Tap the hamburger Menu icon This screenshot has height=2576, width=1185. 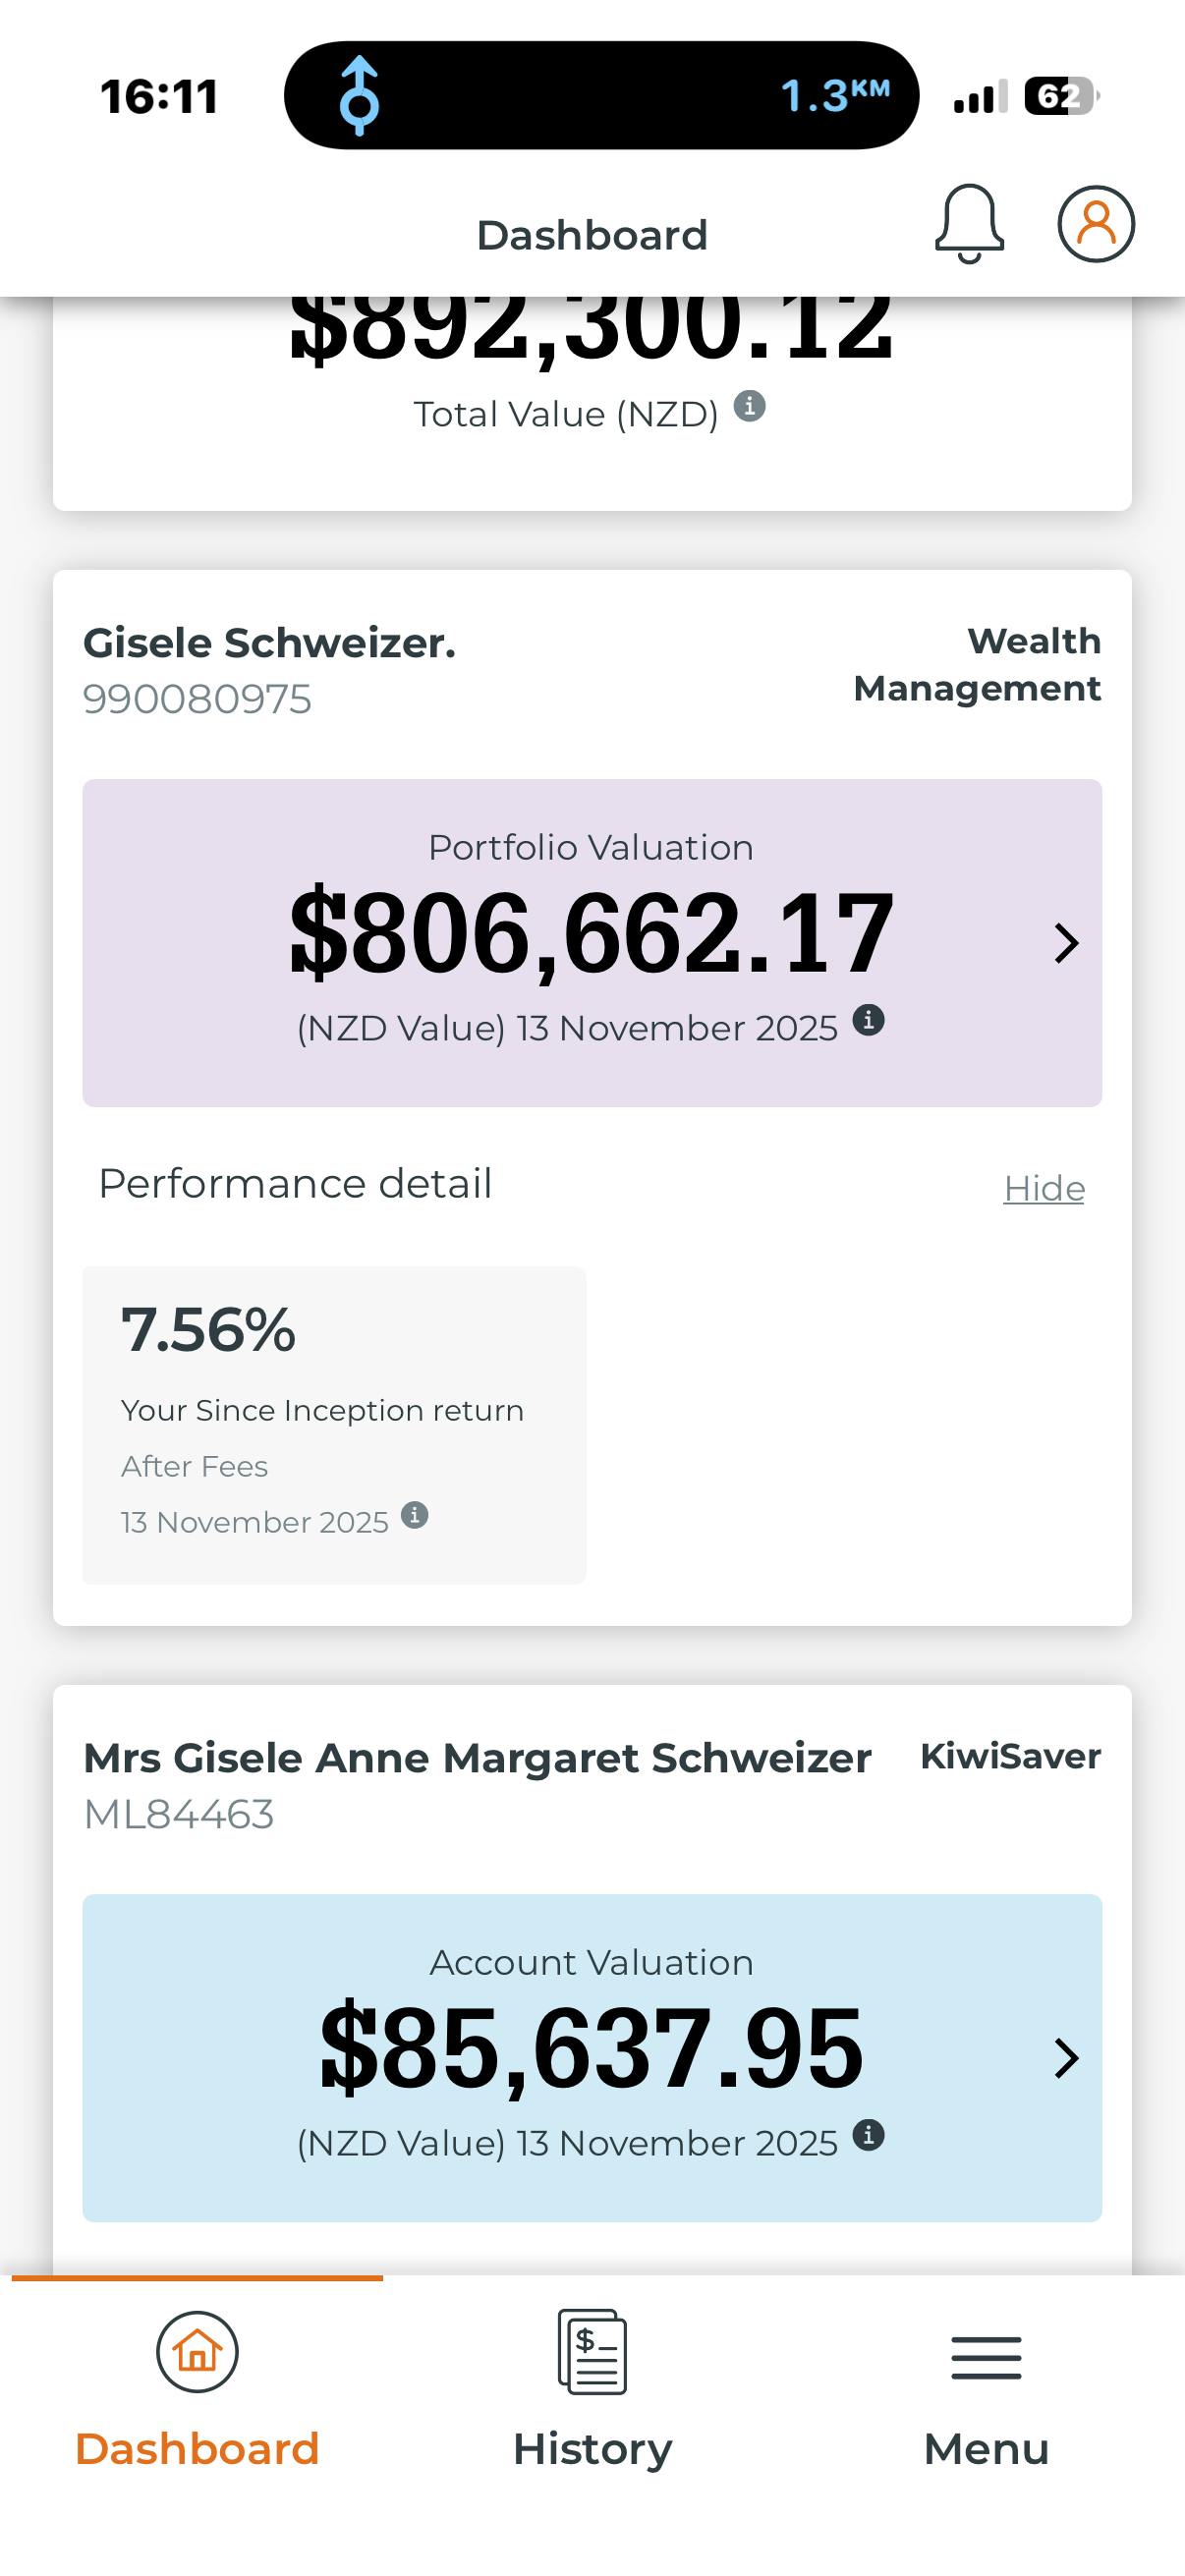click(x=986, y=2357)
